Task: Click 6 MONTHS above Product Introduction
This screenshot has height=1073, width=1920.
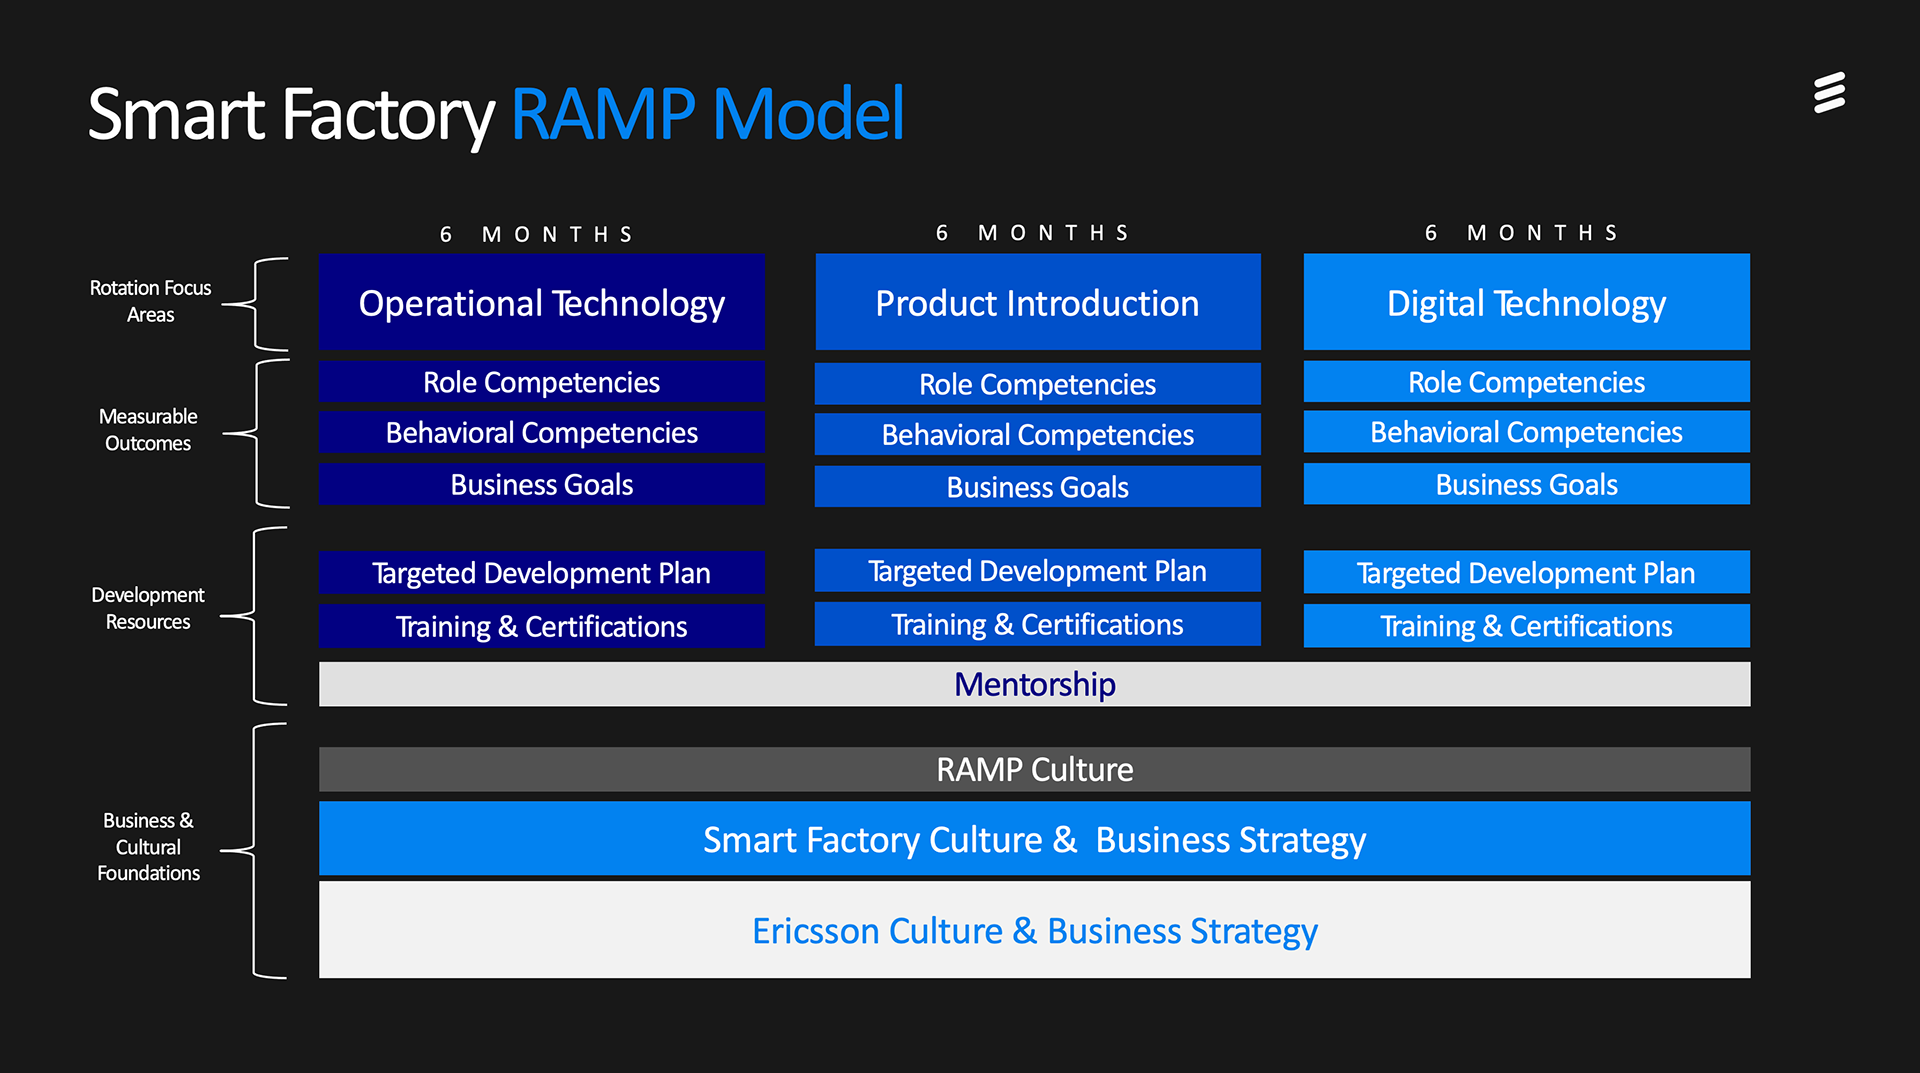Action: point(1032,233)
